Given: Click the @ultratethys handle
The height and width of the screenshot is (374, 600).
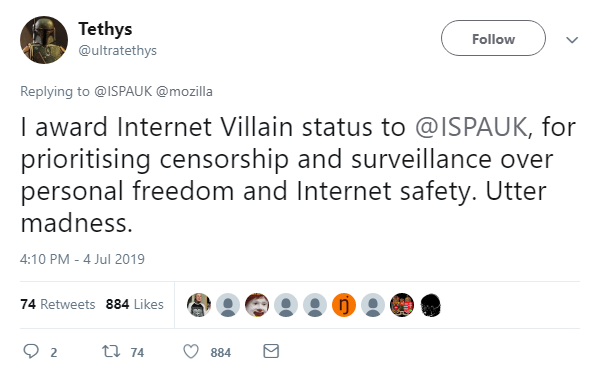Looking at the screenshot, I should (x=118, y=51).
